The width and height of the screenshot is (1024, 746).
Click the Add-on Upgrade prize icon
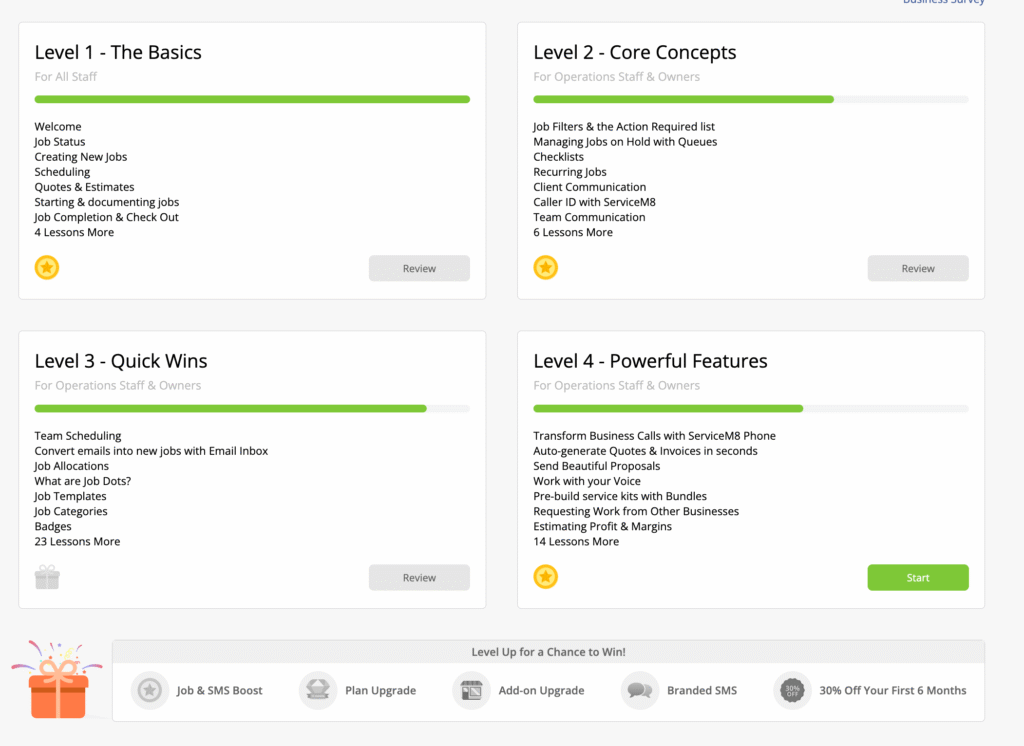[470, 690]
